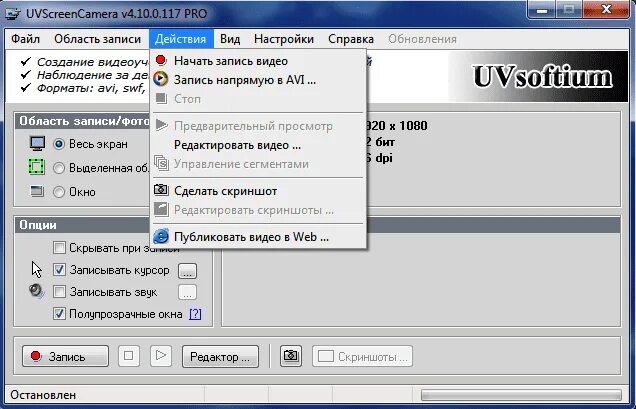This screenshot has width=636, height=409.
Task: Choose Начать запись видео in the menu
Action: (258, 61)
